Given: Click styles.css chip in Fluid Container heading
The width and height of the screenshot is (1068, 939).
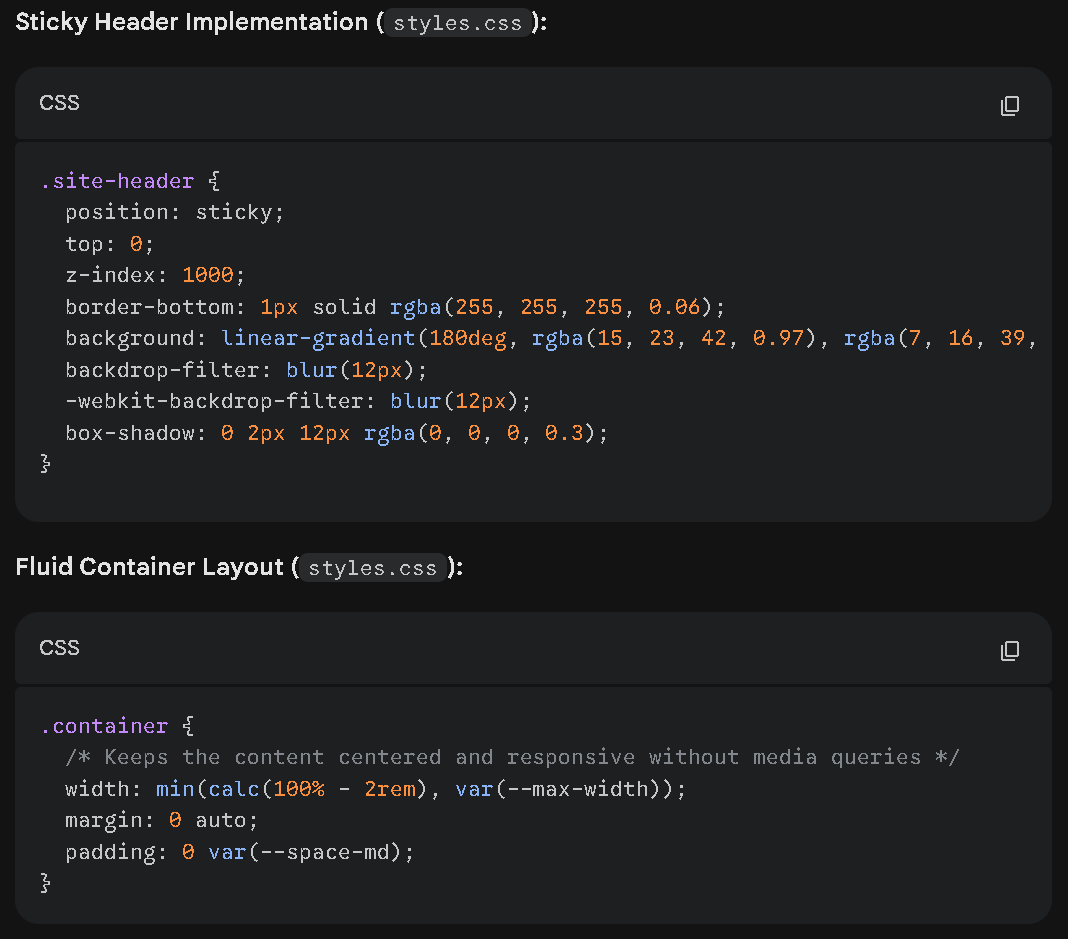Looking at the screenshot, I should pos(372,568).
